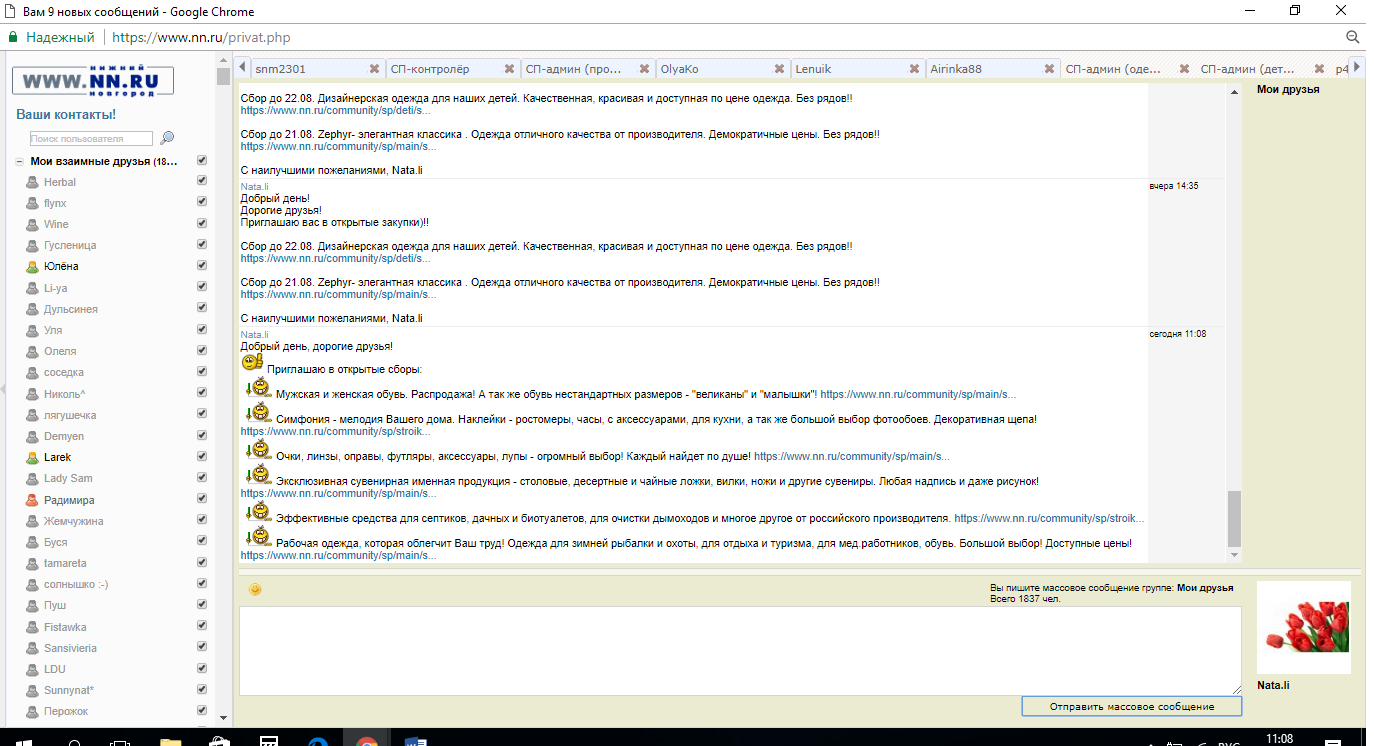
Task: Click Отправить массовое сообщение button
Action: pos(1131,706)
